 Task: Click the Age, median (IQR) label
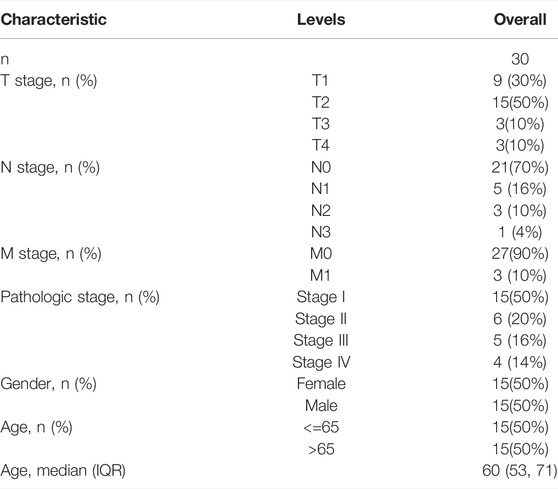pos(63,471)
